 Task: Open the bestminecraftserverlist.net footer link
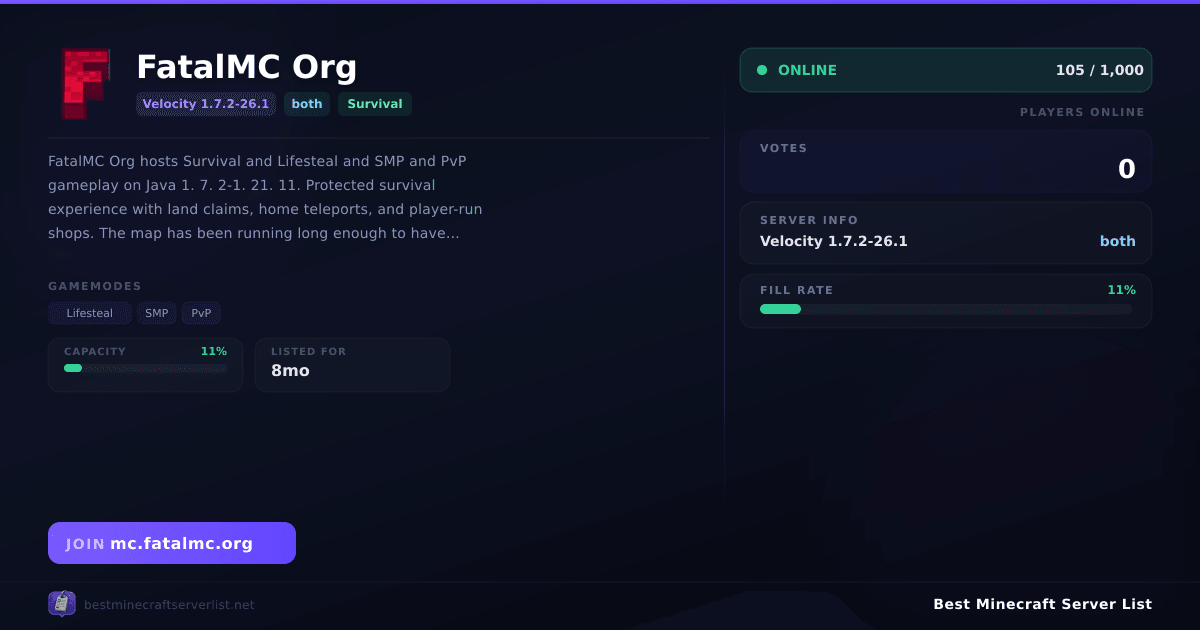point(169,605)
